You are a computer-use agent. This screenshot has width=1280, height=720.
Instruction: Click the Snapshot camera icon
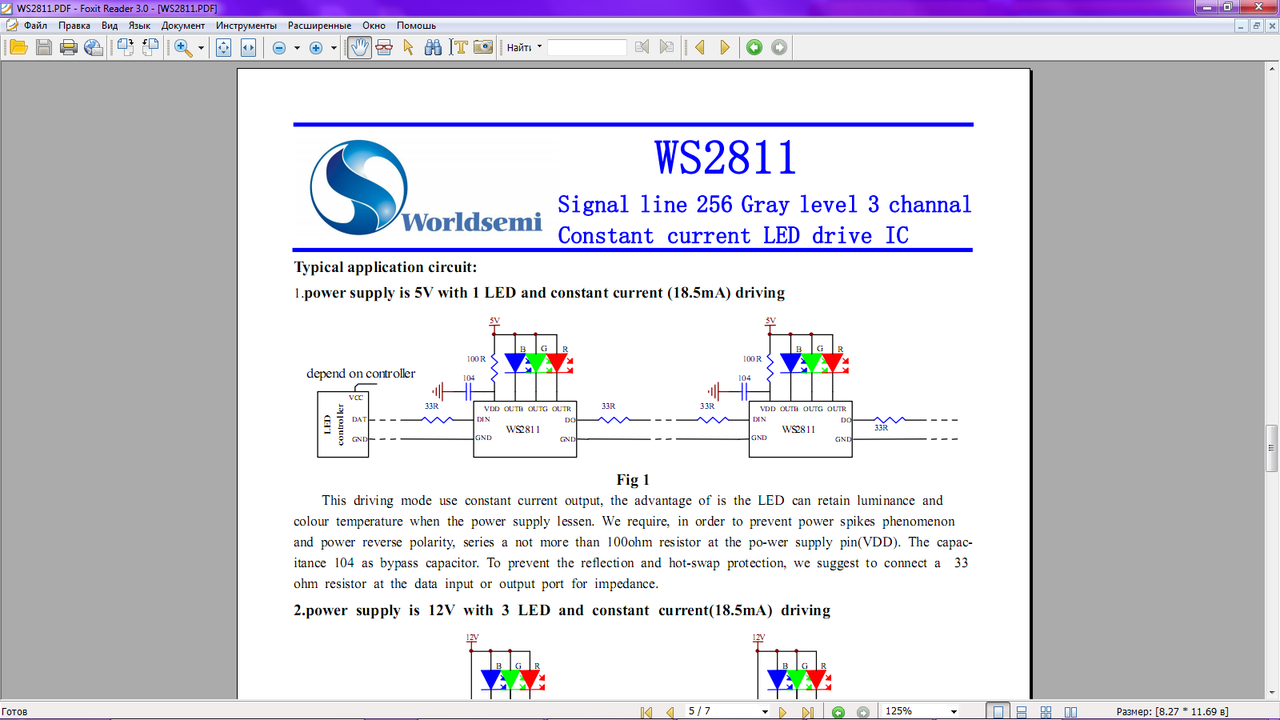pyautogui.click(x=483, y=47)
